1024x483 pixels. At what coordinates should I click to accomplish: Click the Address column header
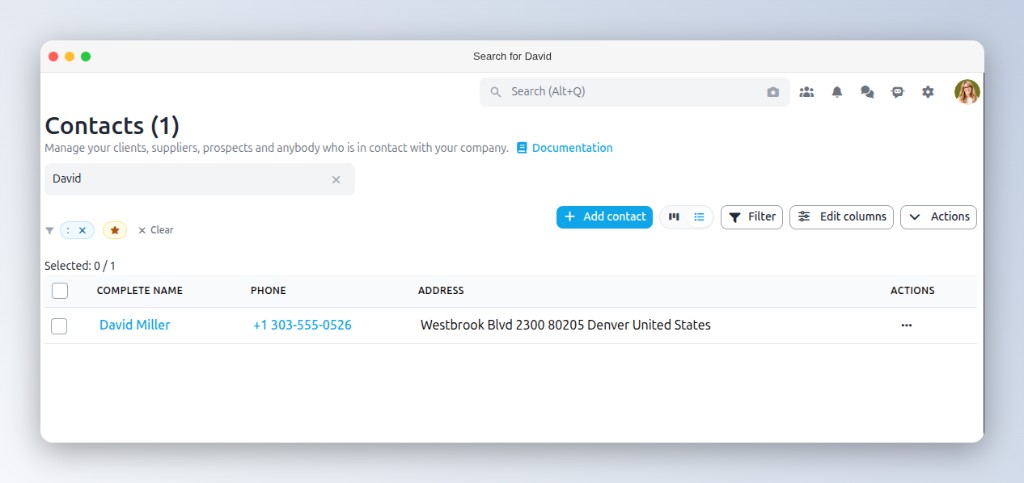pos(441,290)
